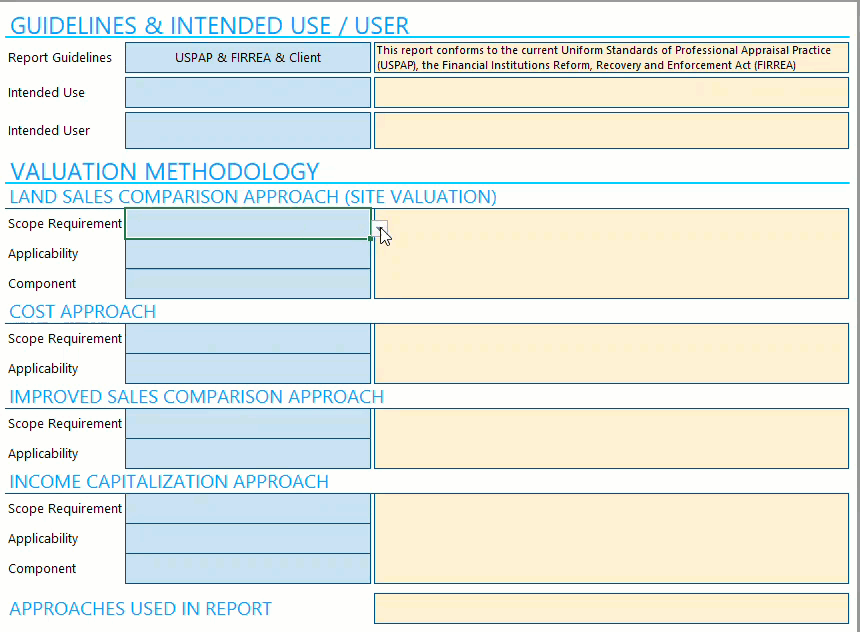Click the Land Sales Applicability label

pyautogui.click(x=43, y=254)
